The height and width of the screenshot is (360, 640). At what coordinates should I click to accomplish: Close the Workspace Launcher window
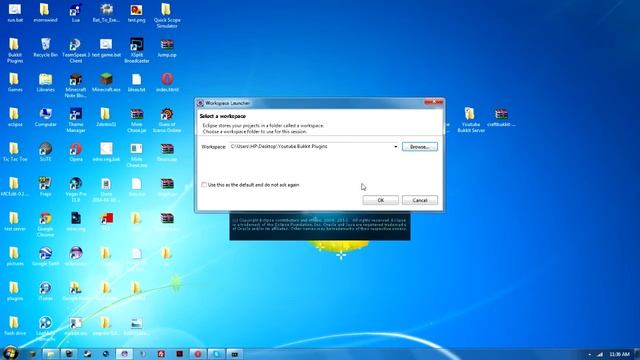(x=433, y=102)
